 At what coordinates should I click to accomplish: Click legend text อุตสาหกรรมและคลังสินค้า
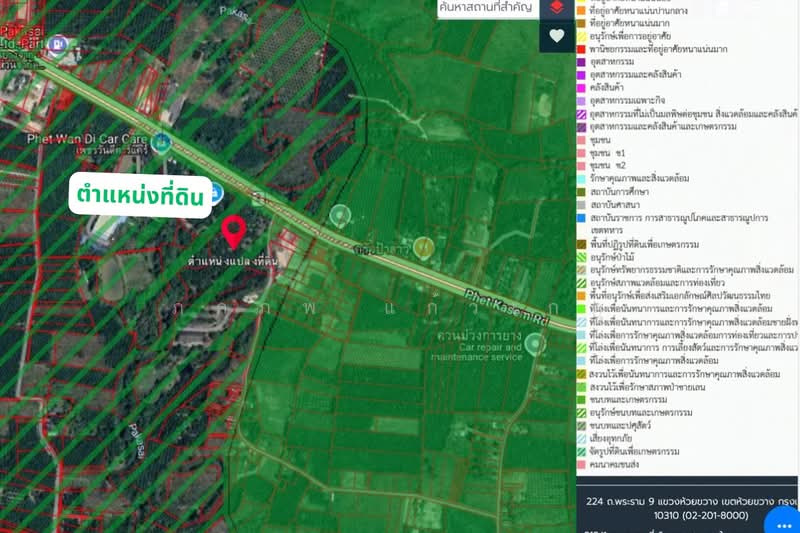pos(635,75)
